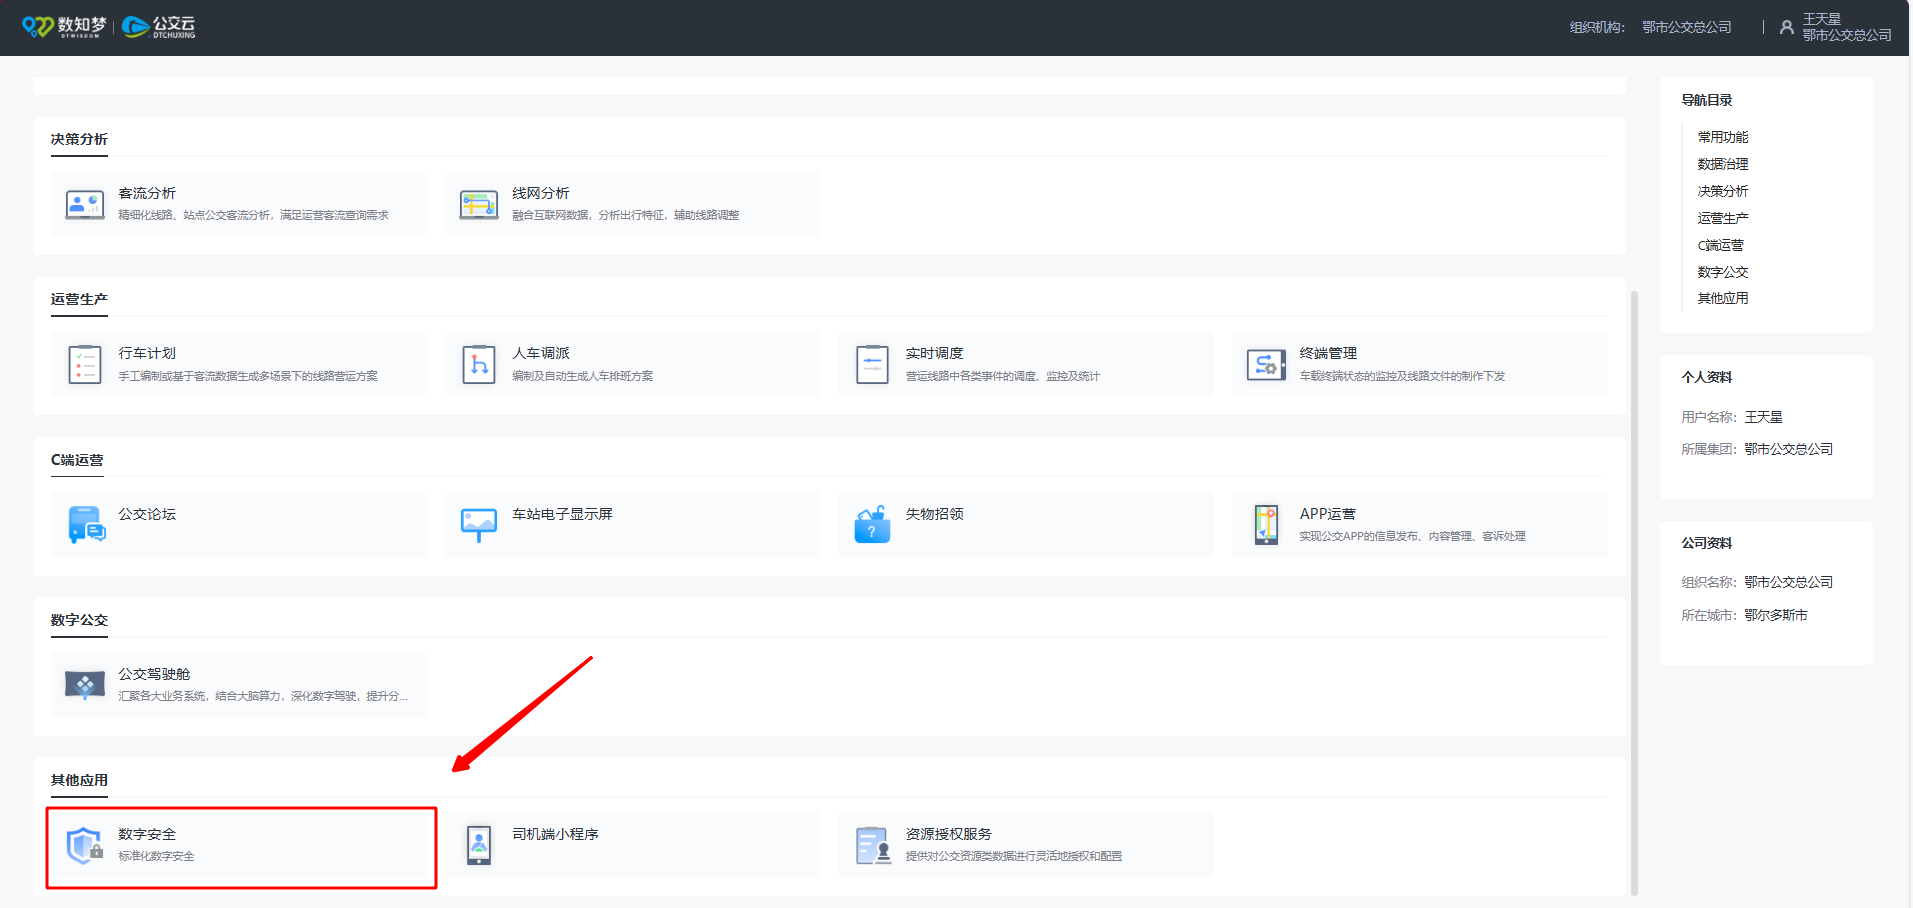Screen dimensions: 1913x908
Task: Click the vertical scrollbar of main panel
Action: click(x=1634, y=590)
